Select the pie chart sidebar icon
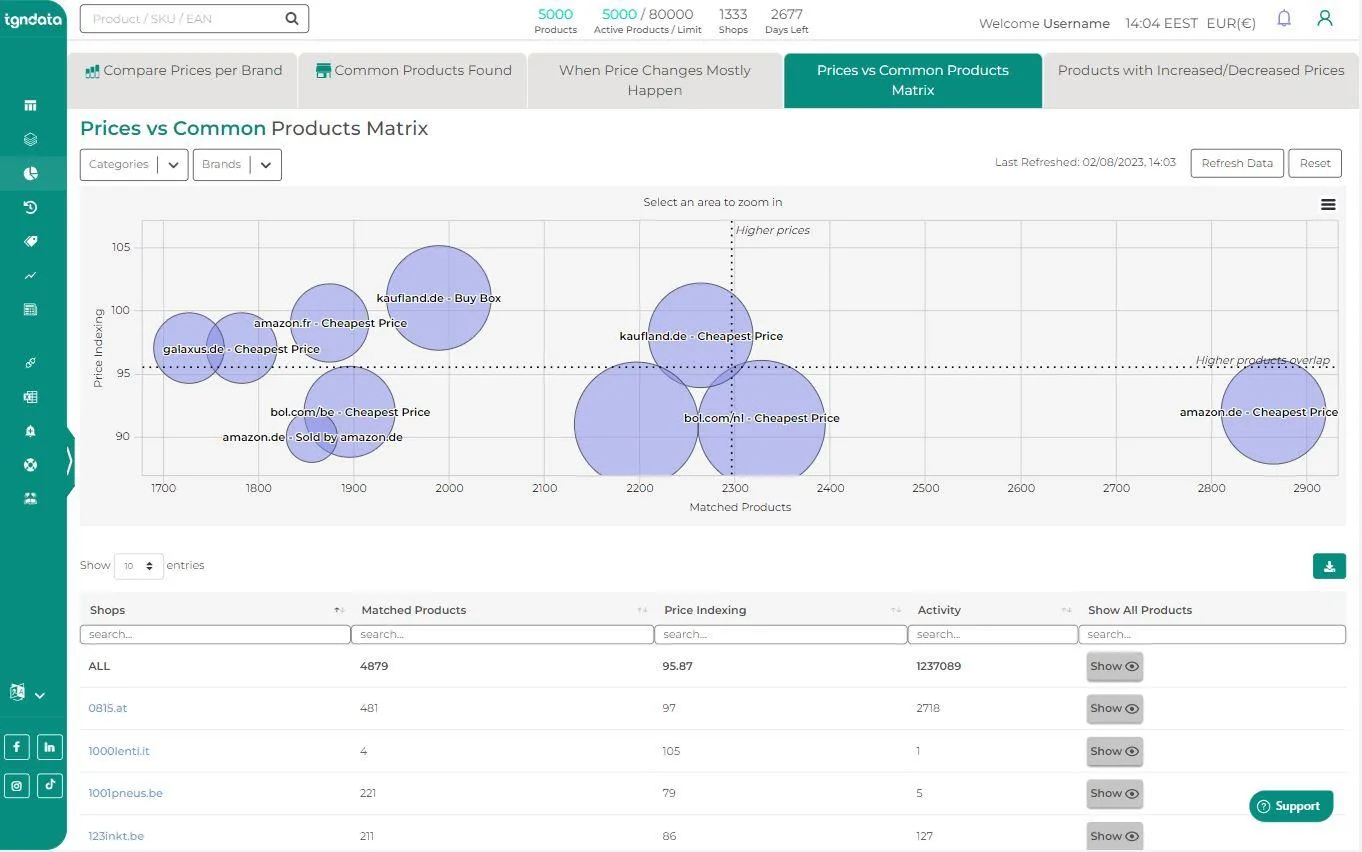 coord(30,173)
